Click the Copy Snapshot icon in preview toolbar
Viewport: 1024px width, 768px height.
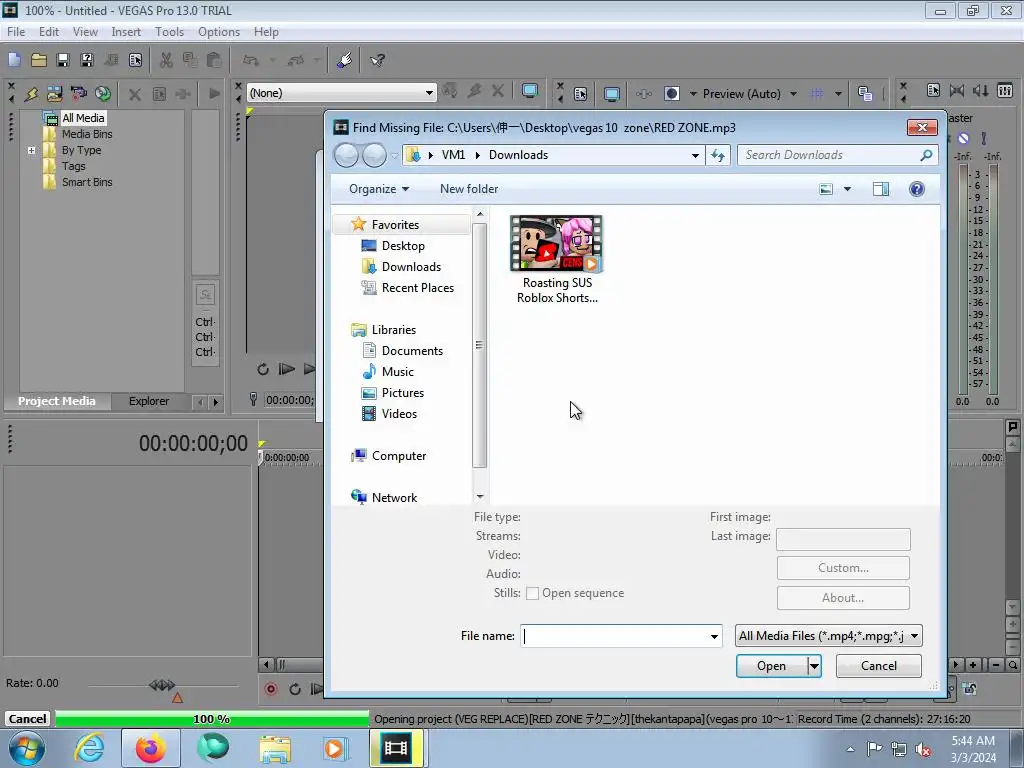(865, 93)
